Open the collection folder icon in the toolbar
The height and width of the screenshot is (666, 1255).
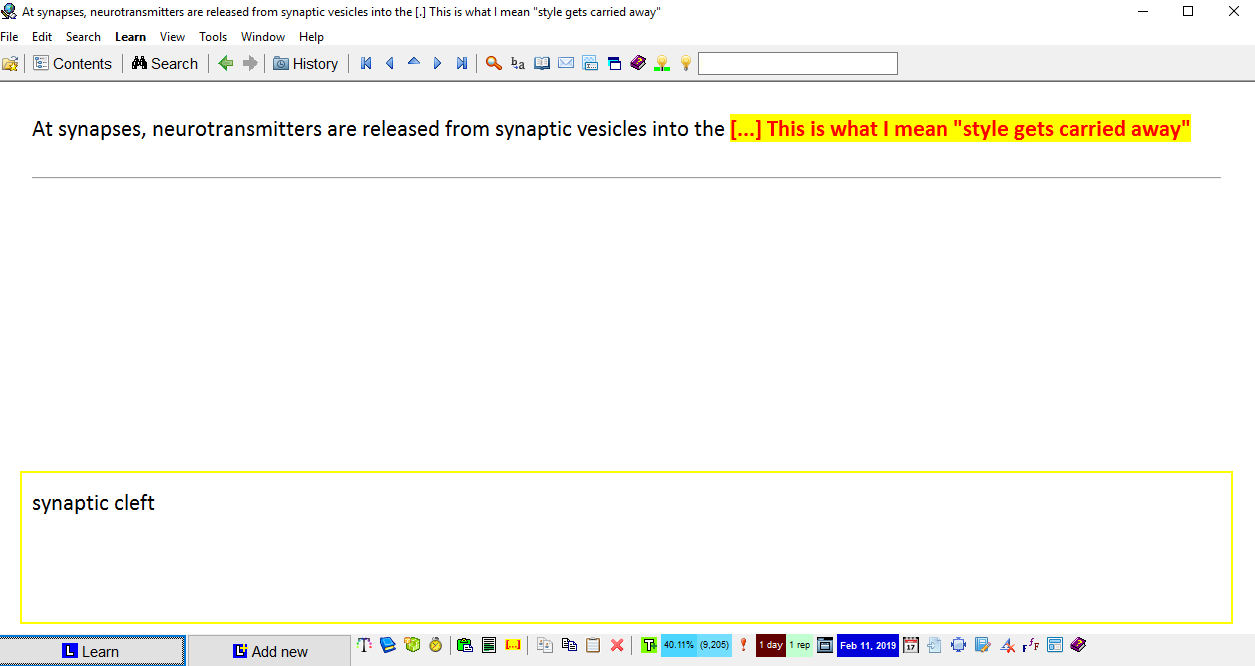[x=10, y=63]
